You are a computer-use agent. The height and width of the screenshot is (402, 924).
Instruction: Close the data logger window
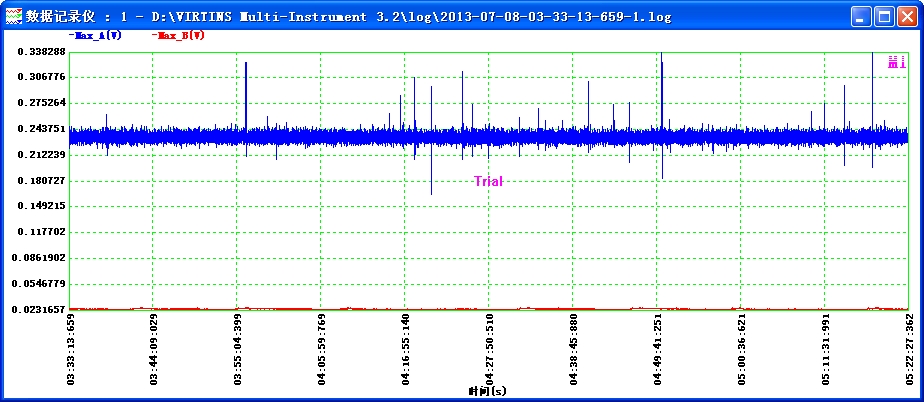[906, 17]
